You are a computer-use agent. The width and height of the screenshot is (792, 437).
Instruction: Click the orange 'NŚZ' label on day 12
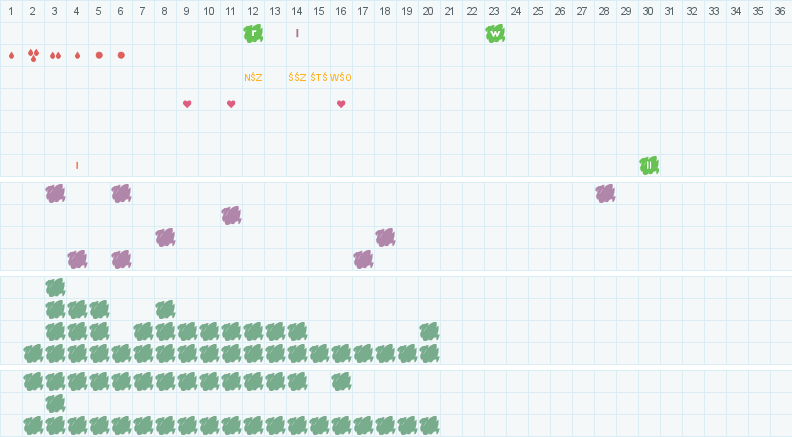(253, 77)
